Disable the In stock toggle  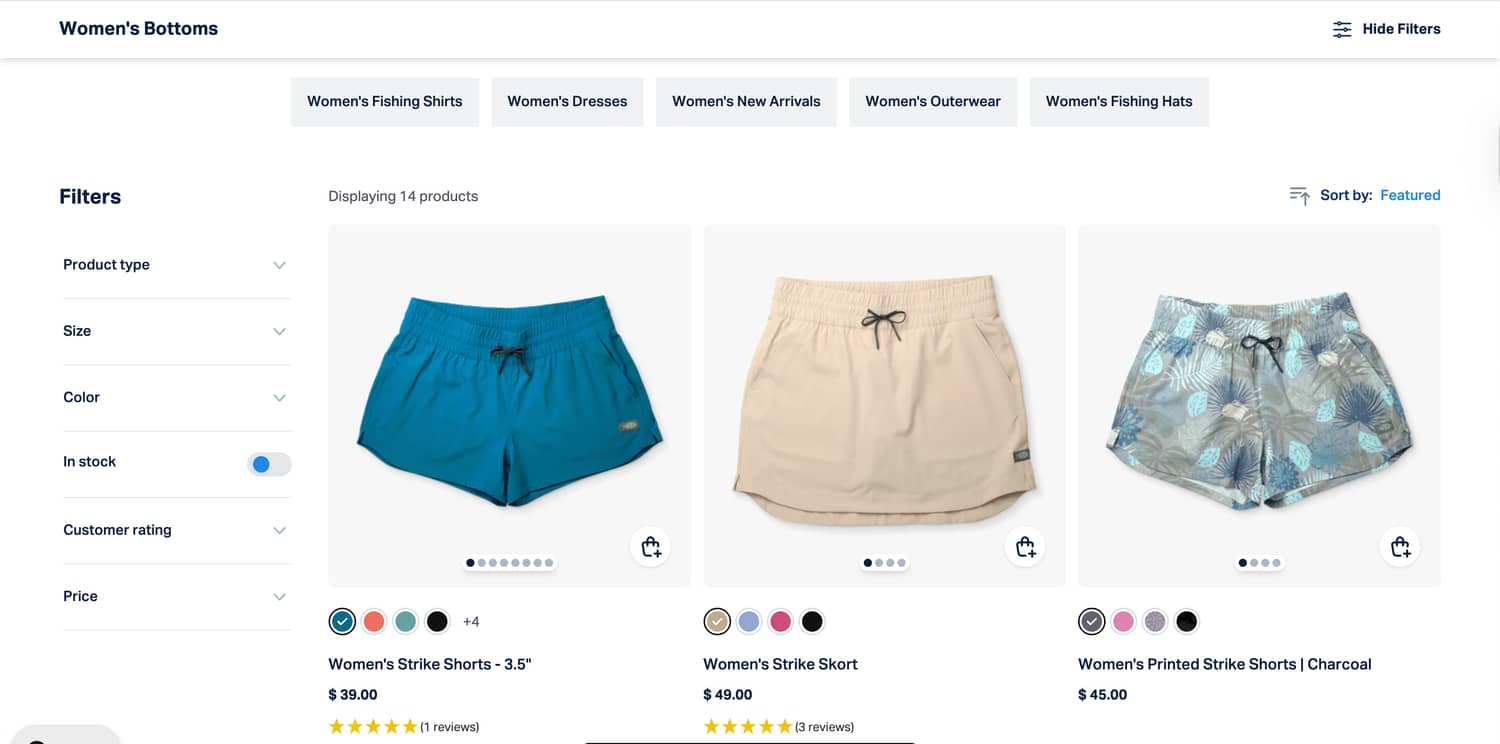click(269, 463)
